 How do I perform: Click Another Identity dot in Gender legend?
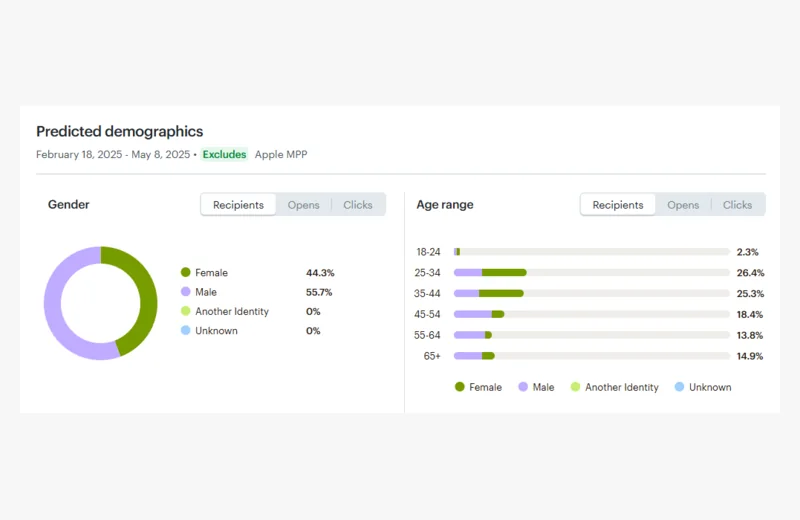(x=186, y=311)
